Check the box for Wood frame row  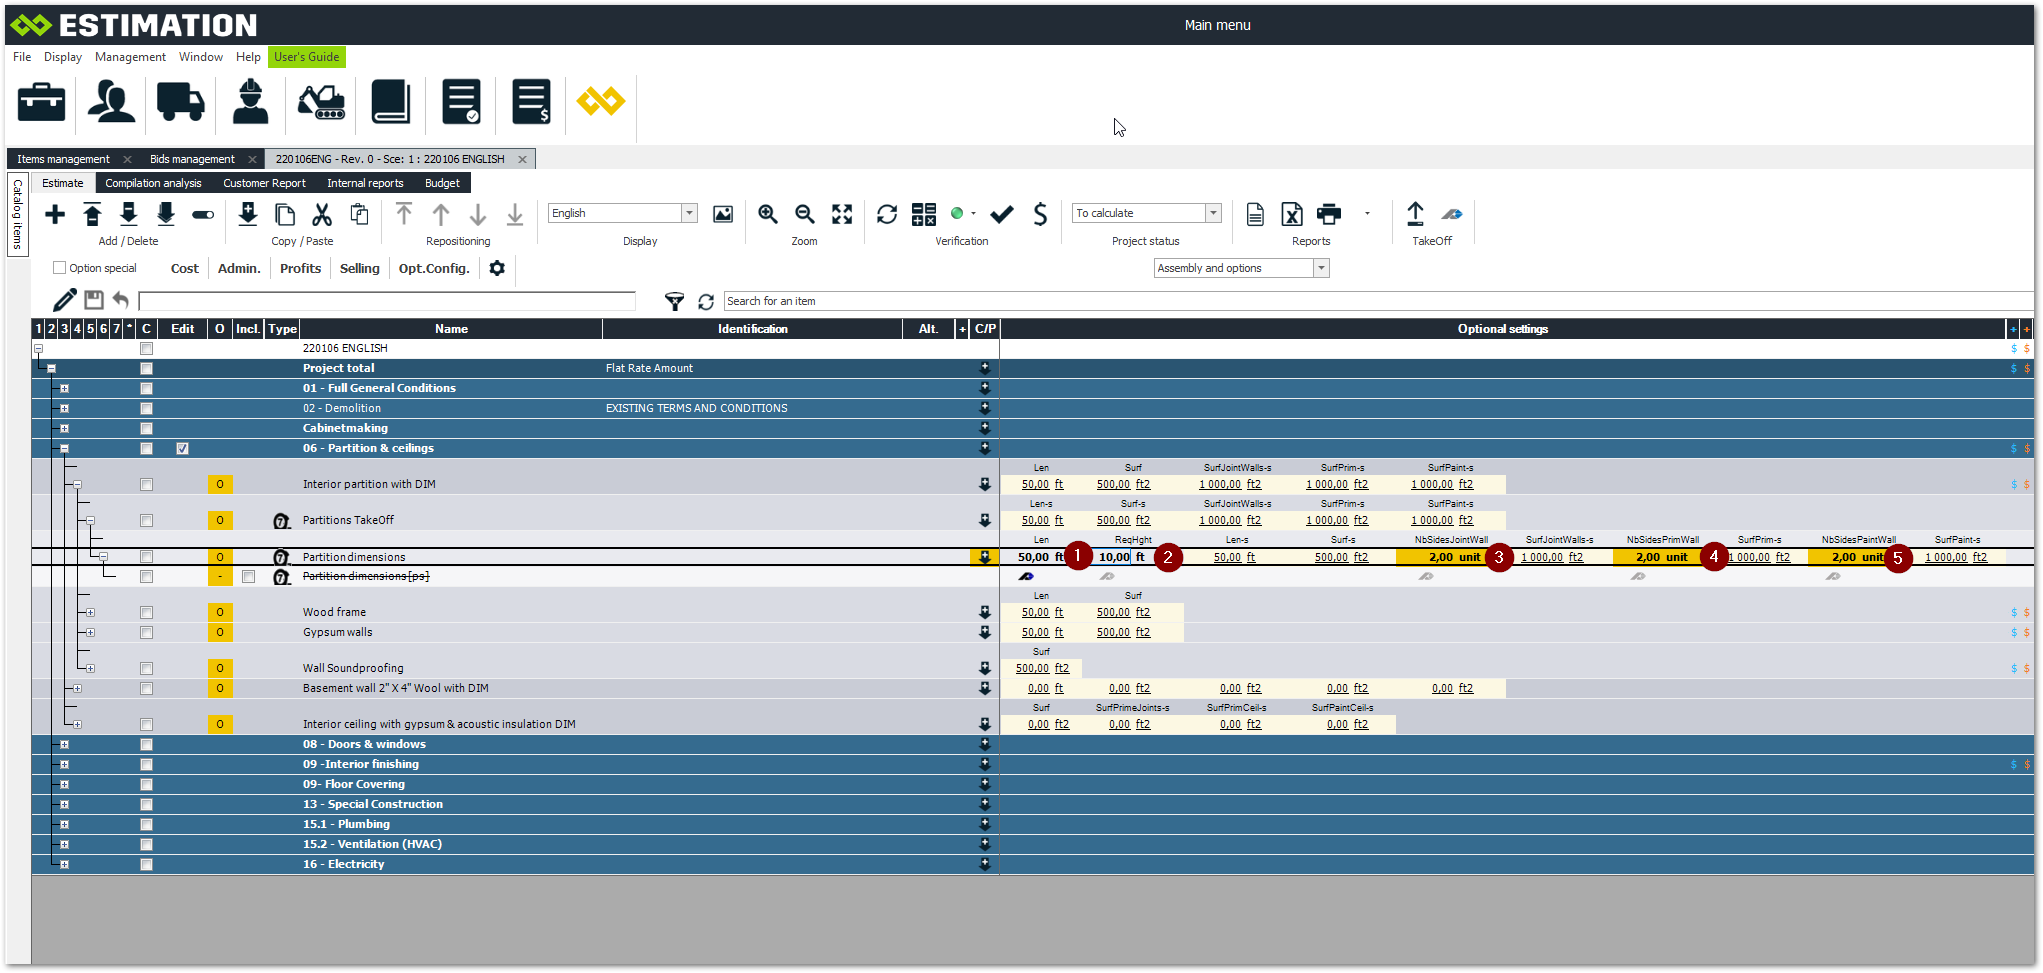[146, 612]
